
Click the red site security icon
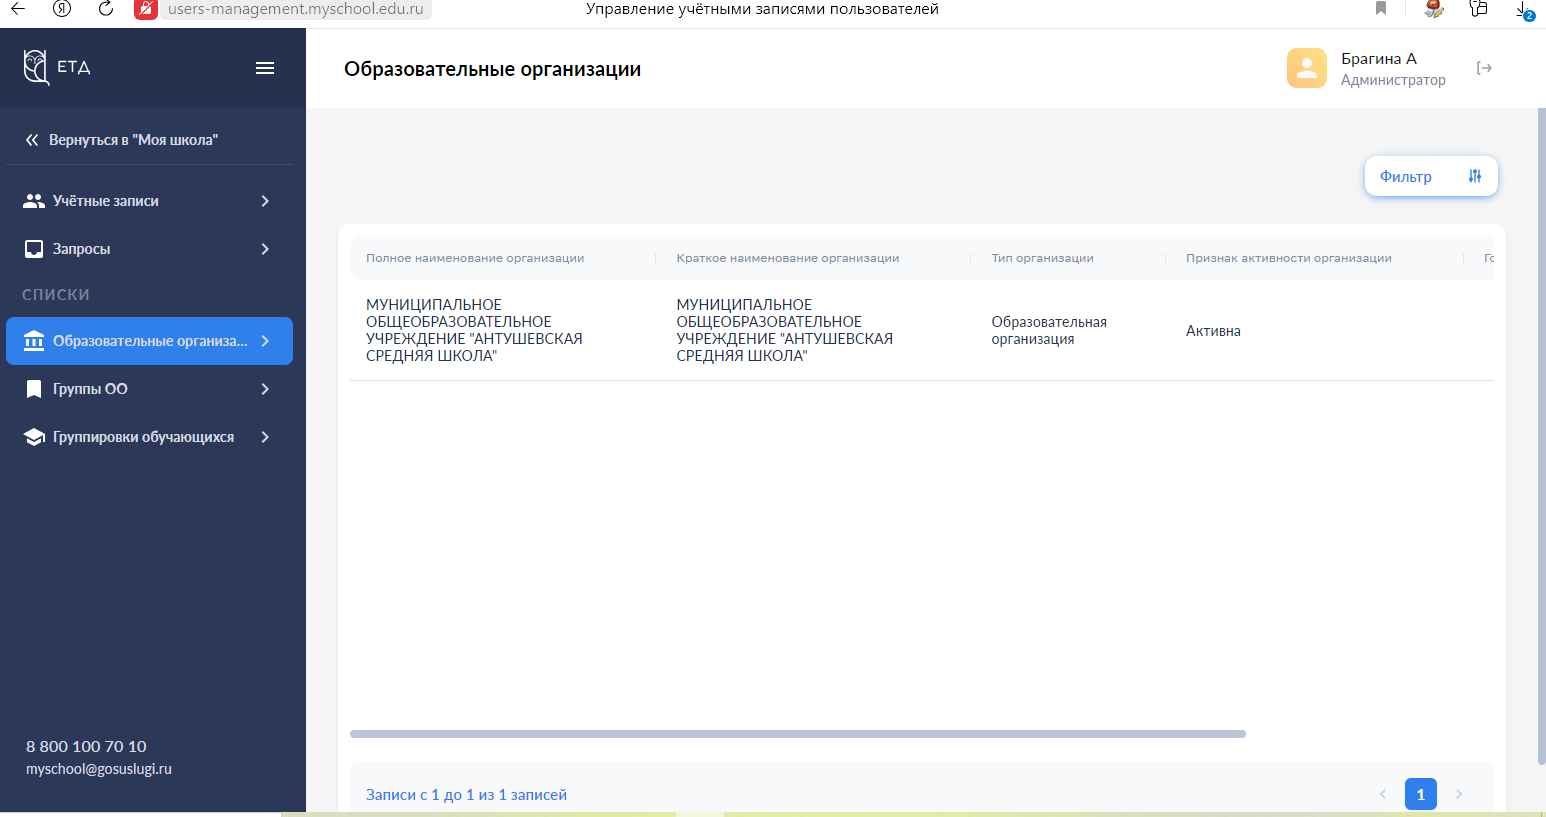tap(146, 9)
